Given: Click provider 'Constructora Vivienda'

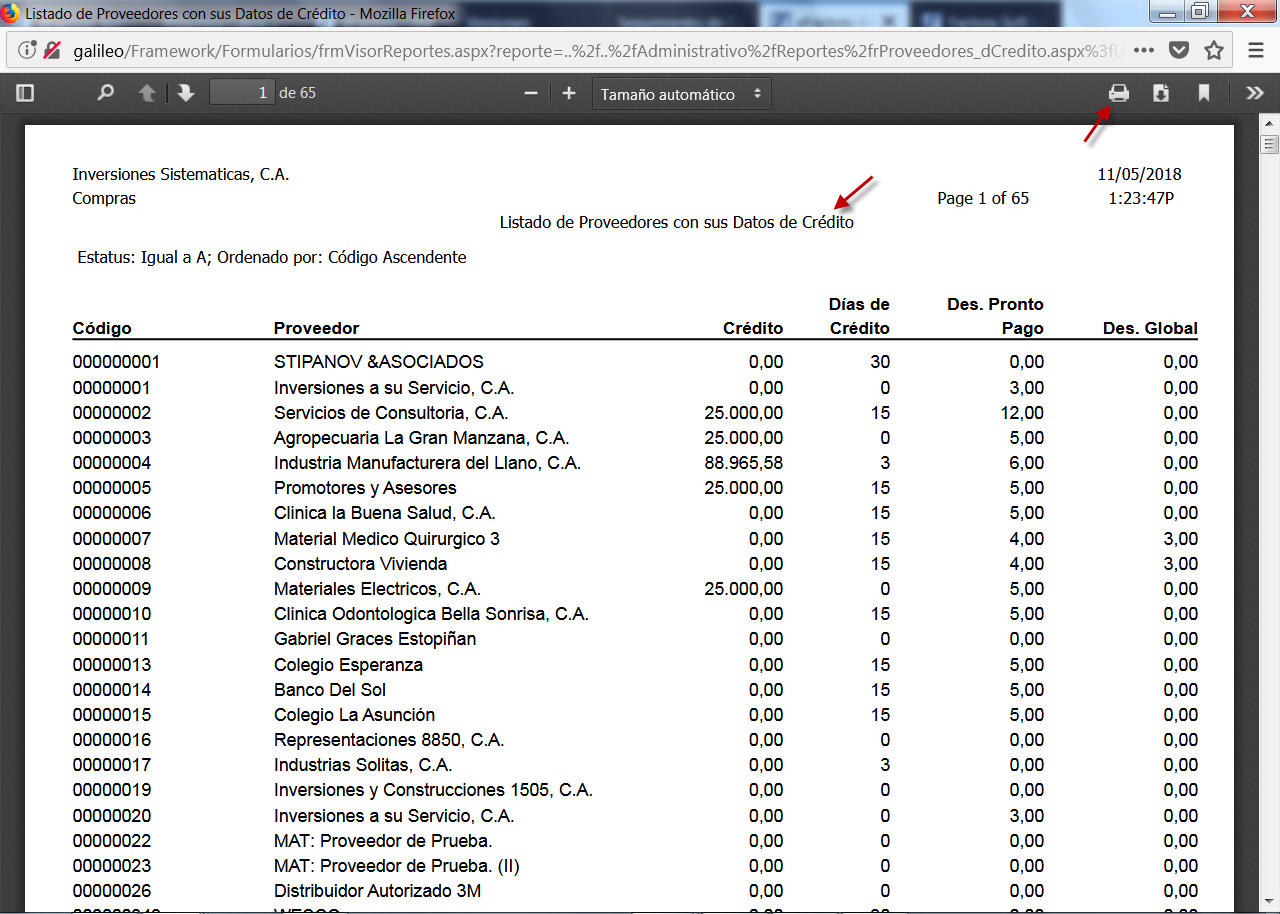Looking at the screenshot, I should (x=361, y=564).
